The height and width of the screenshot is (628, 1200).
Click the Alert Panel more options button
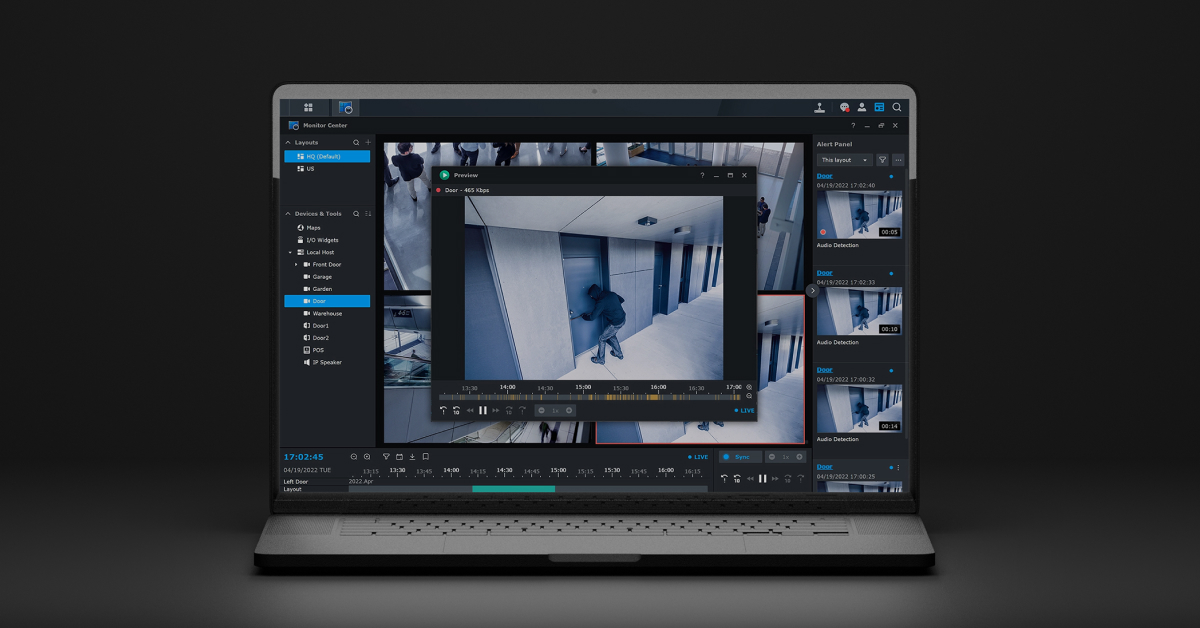click(898, 160)
